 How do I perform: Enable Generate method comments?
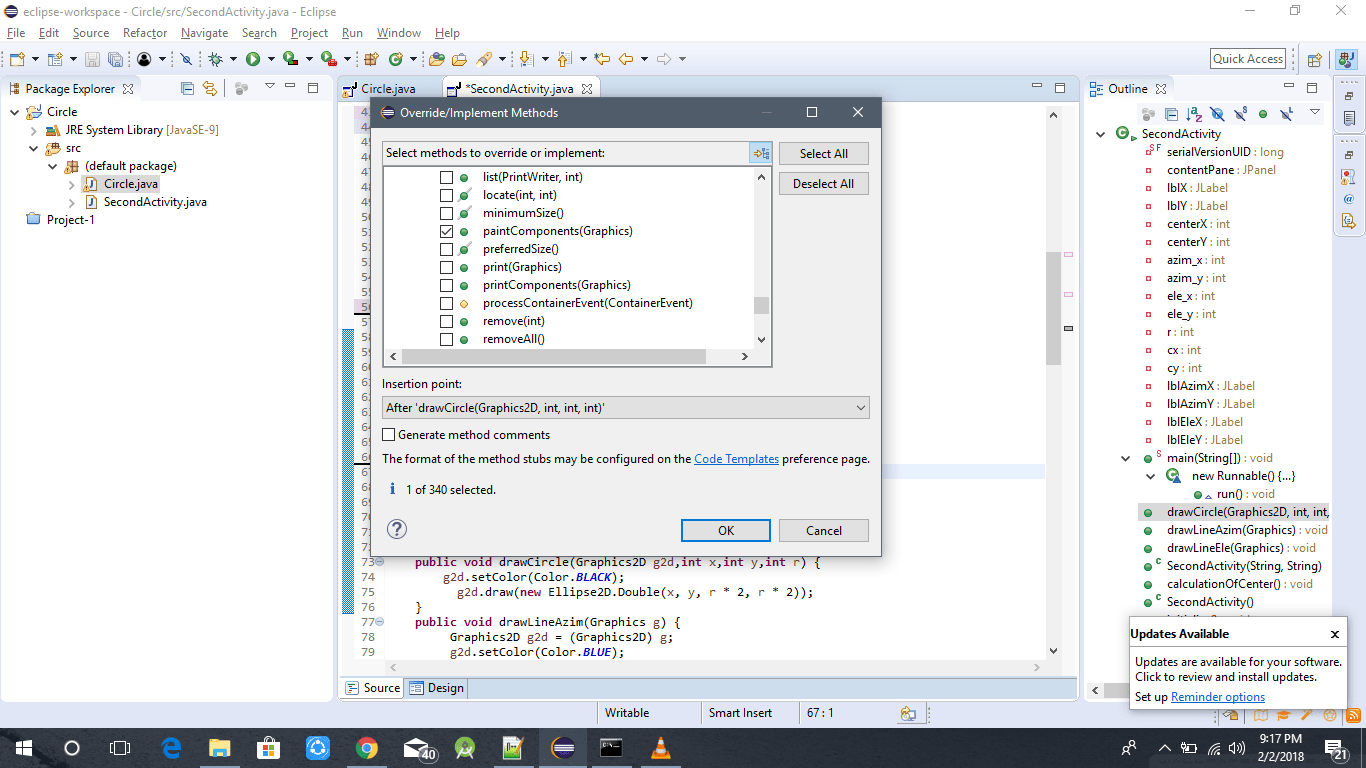point(389,434)
